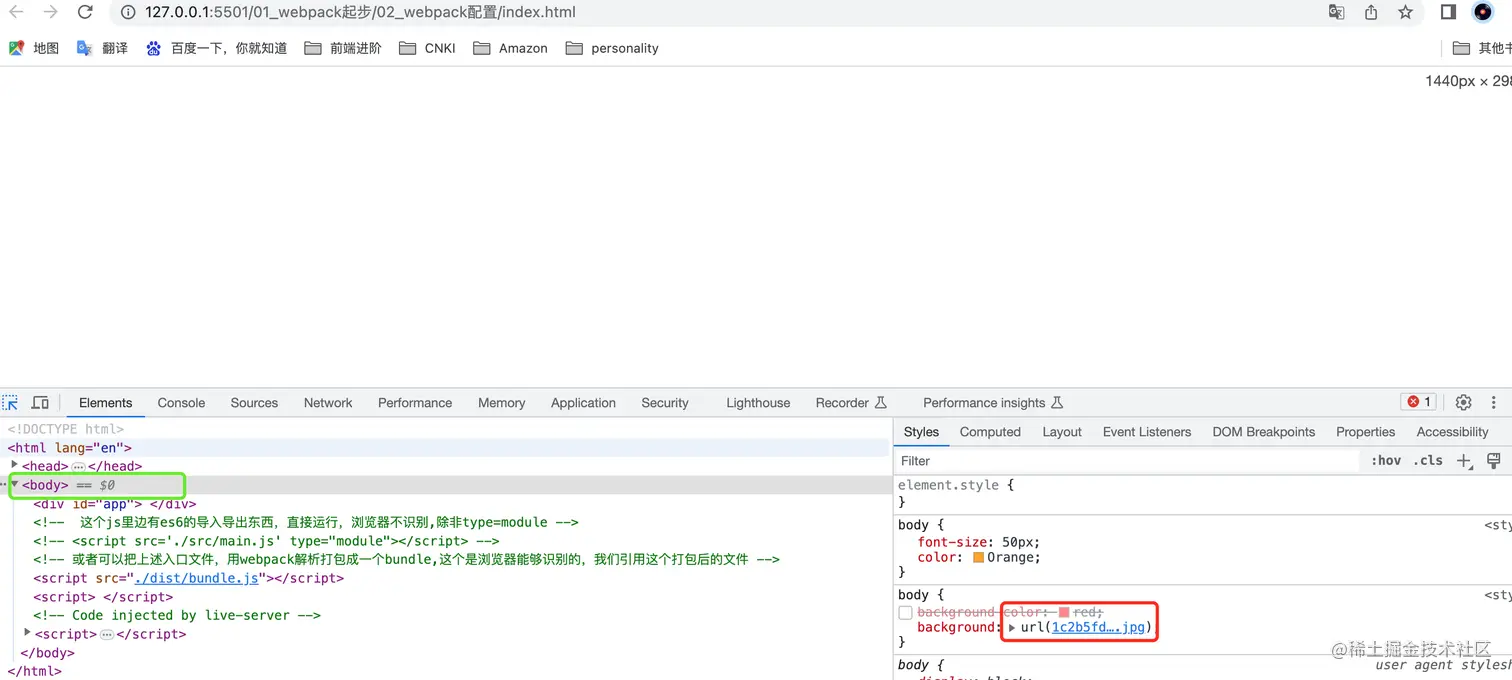Click the Styles Filter input field
Viewport: 1512px width, 680px height.
coord(1127,461)
